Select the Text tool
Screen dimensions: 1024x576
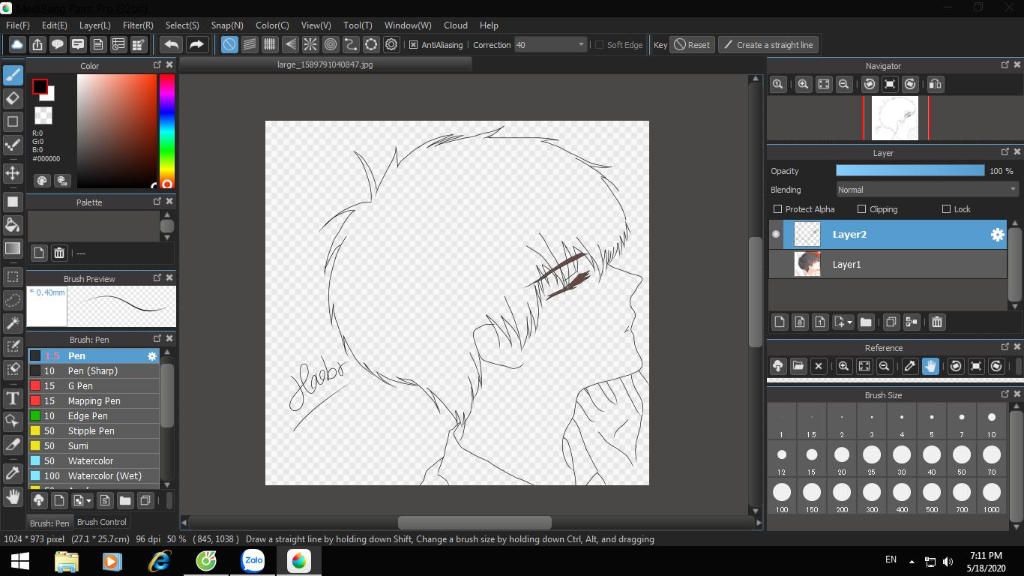12,398
